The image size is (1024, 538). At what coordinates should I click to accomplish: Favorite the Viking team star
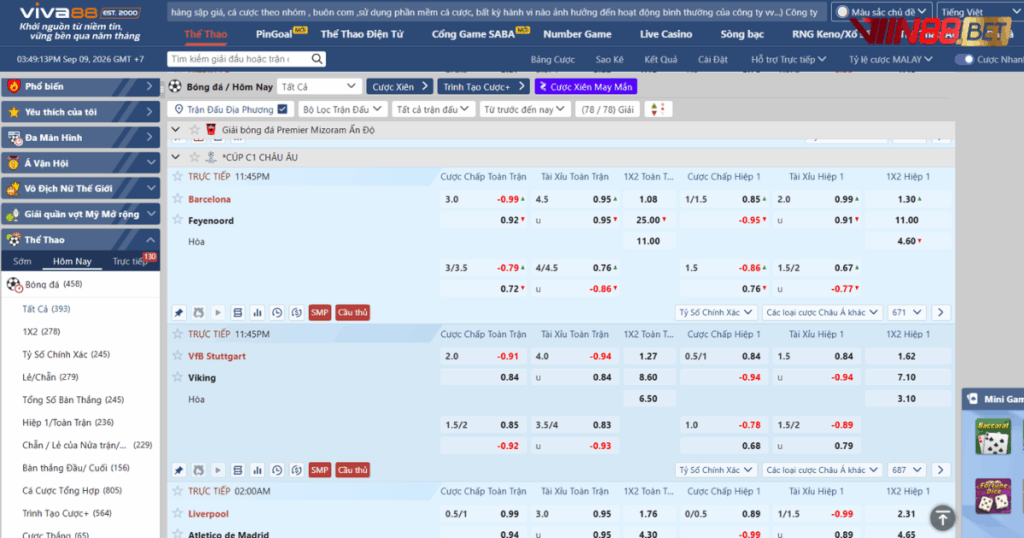(x=178, y=377)
